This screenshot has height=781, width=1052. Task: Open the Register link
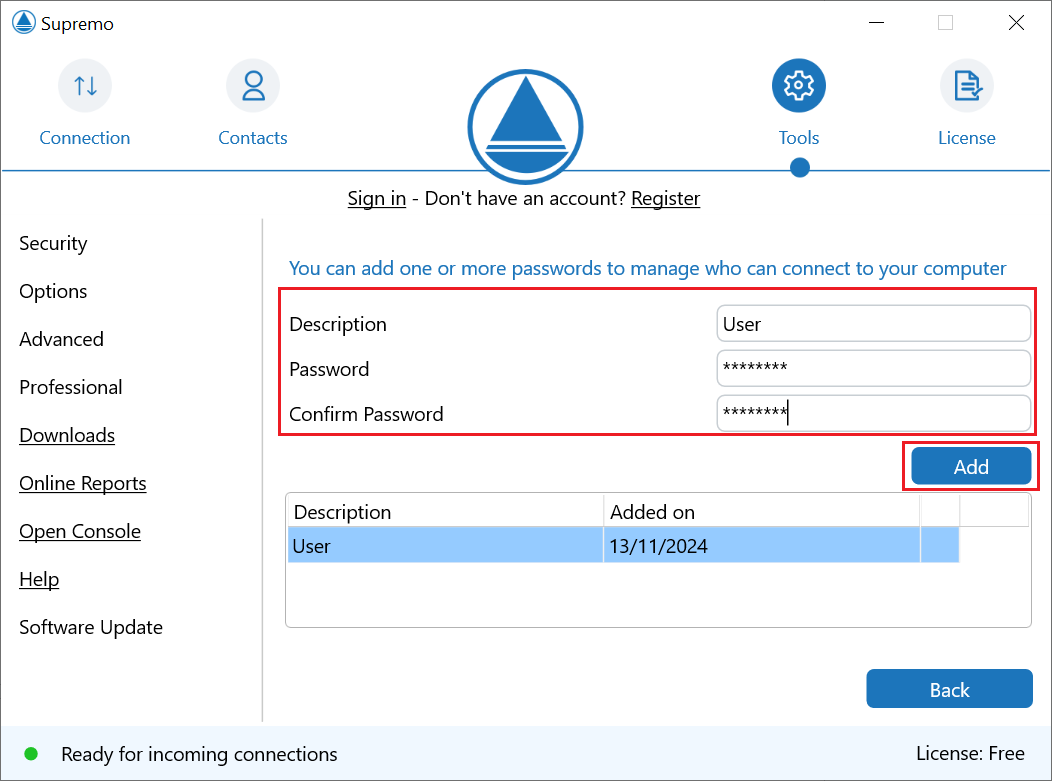665,198
